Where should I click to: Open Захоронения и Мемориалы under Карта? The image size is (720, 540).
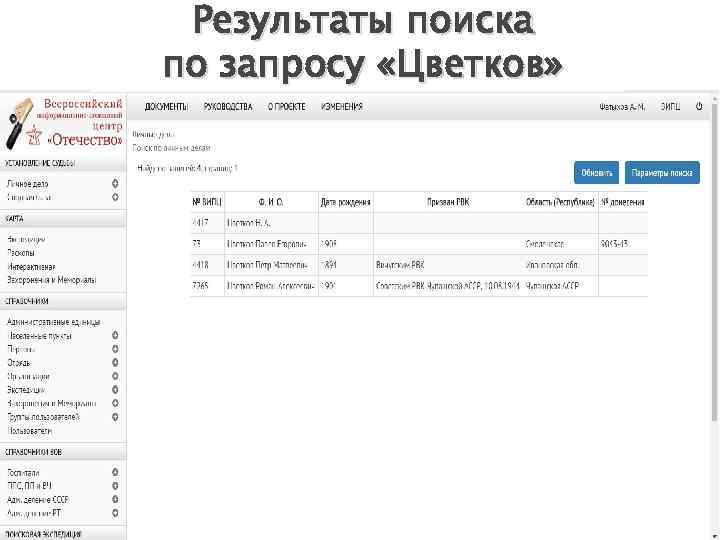pos(51,280)
